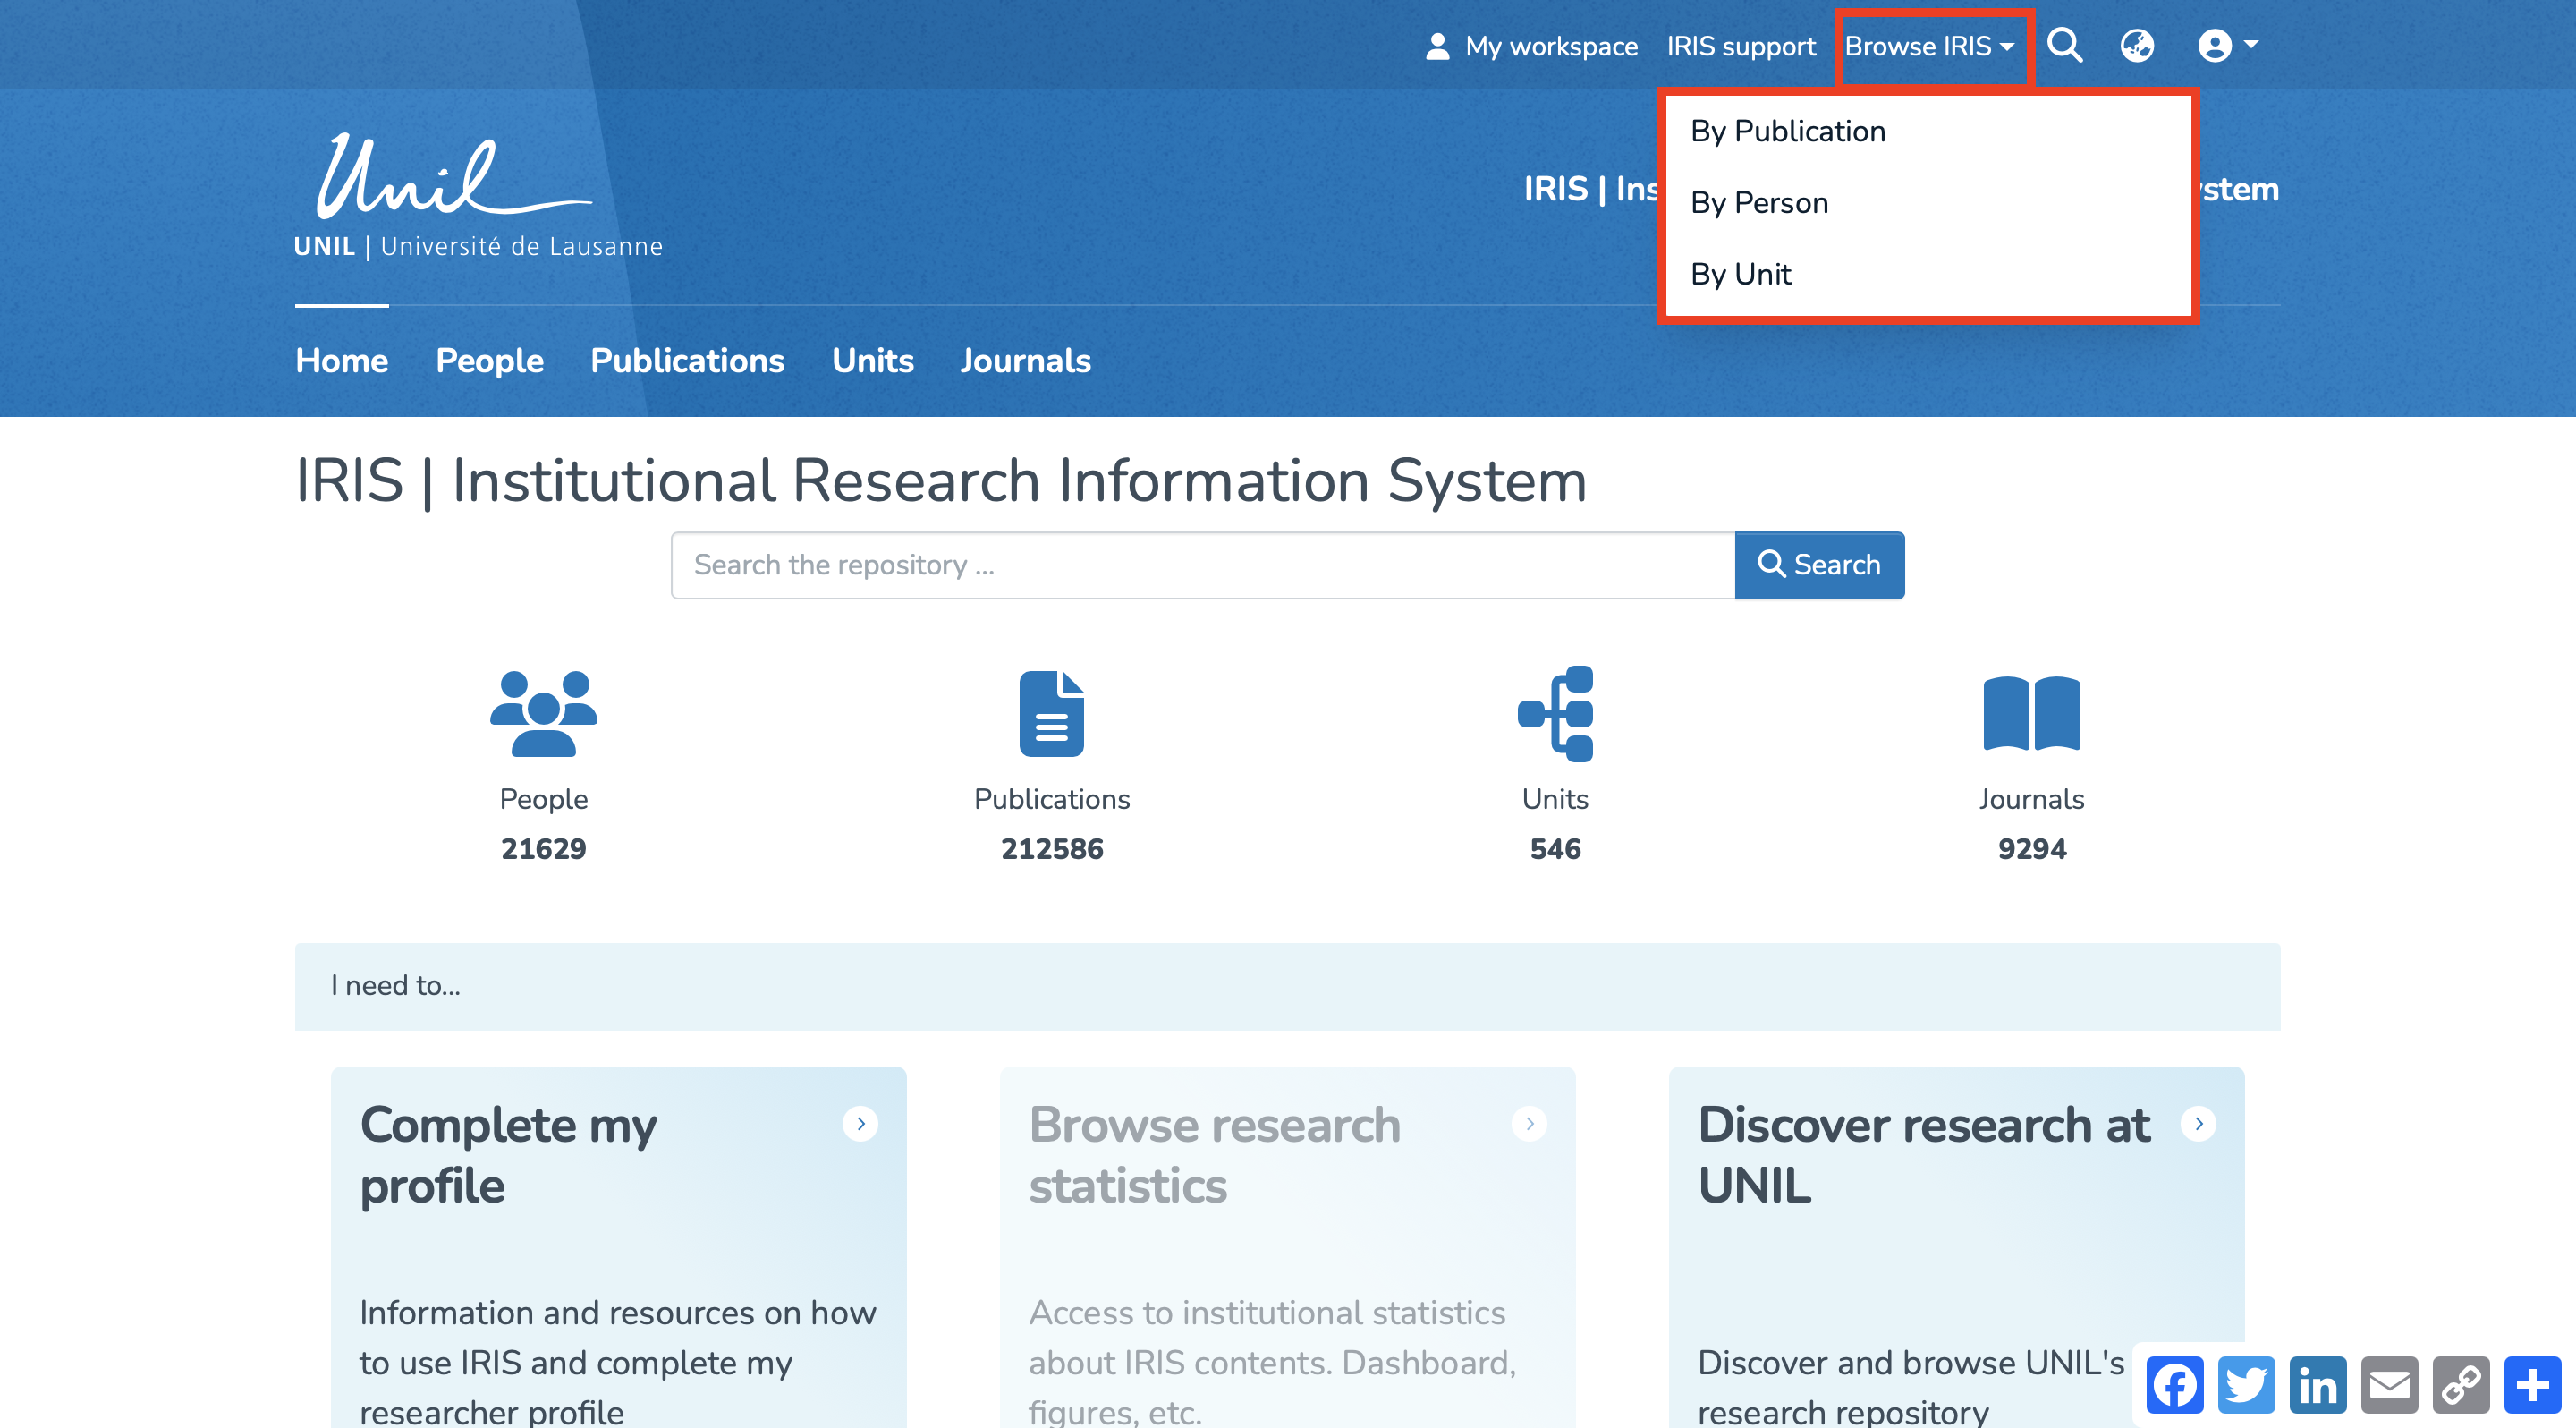Click the magnifier search icon in header
This screenshot has height=1428, width=2576.
[2064, 46]
